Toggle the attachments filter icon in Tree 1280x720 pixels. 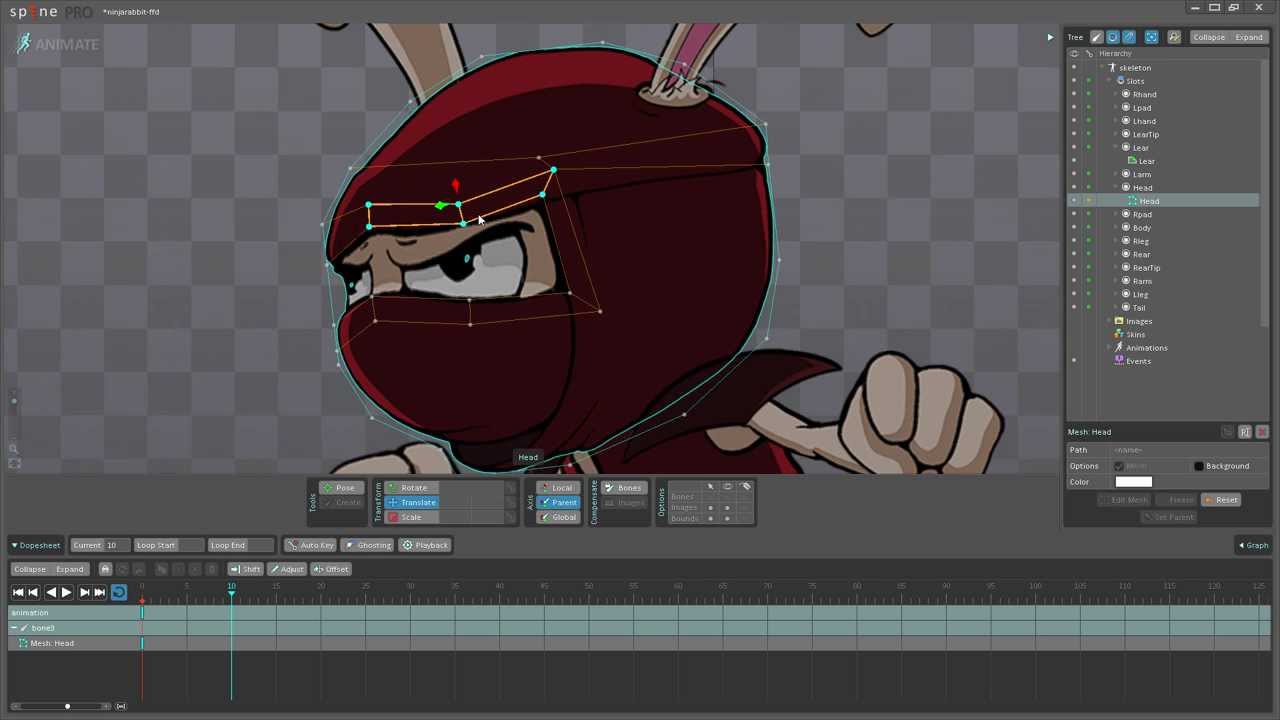[x=1128, y=37]
